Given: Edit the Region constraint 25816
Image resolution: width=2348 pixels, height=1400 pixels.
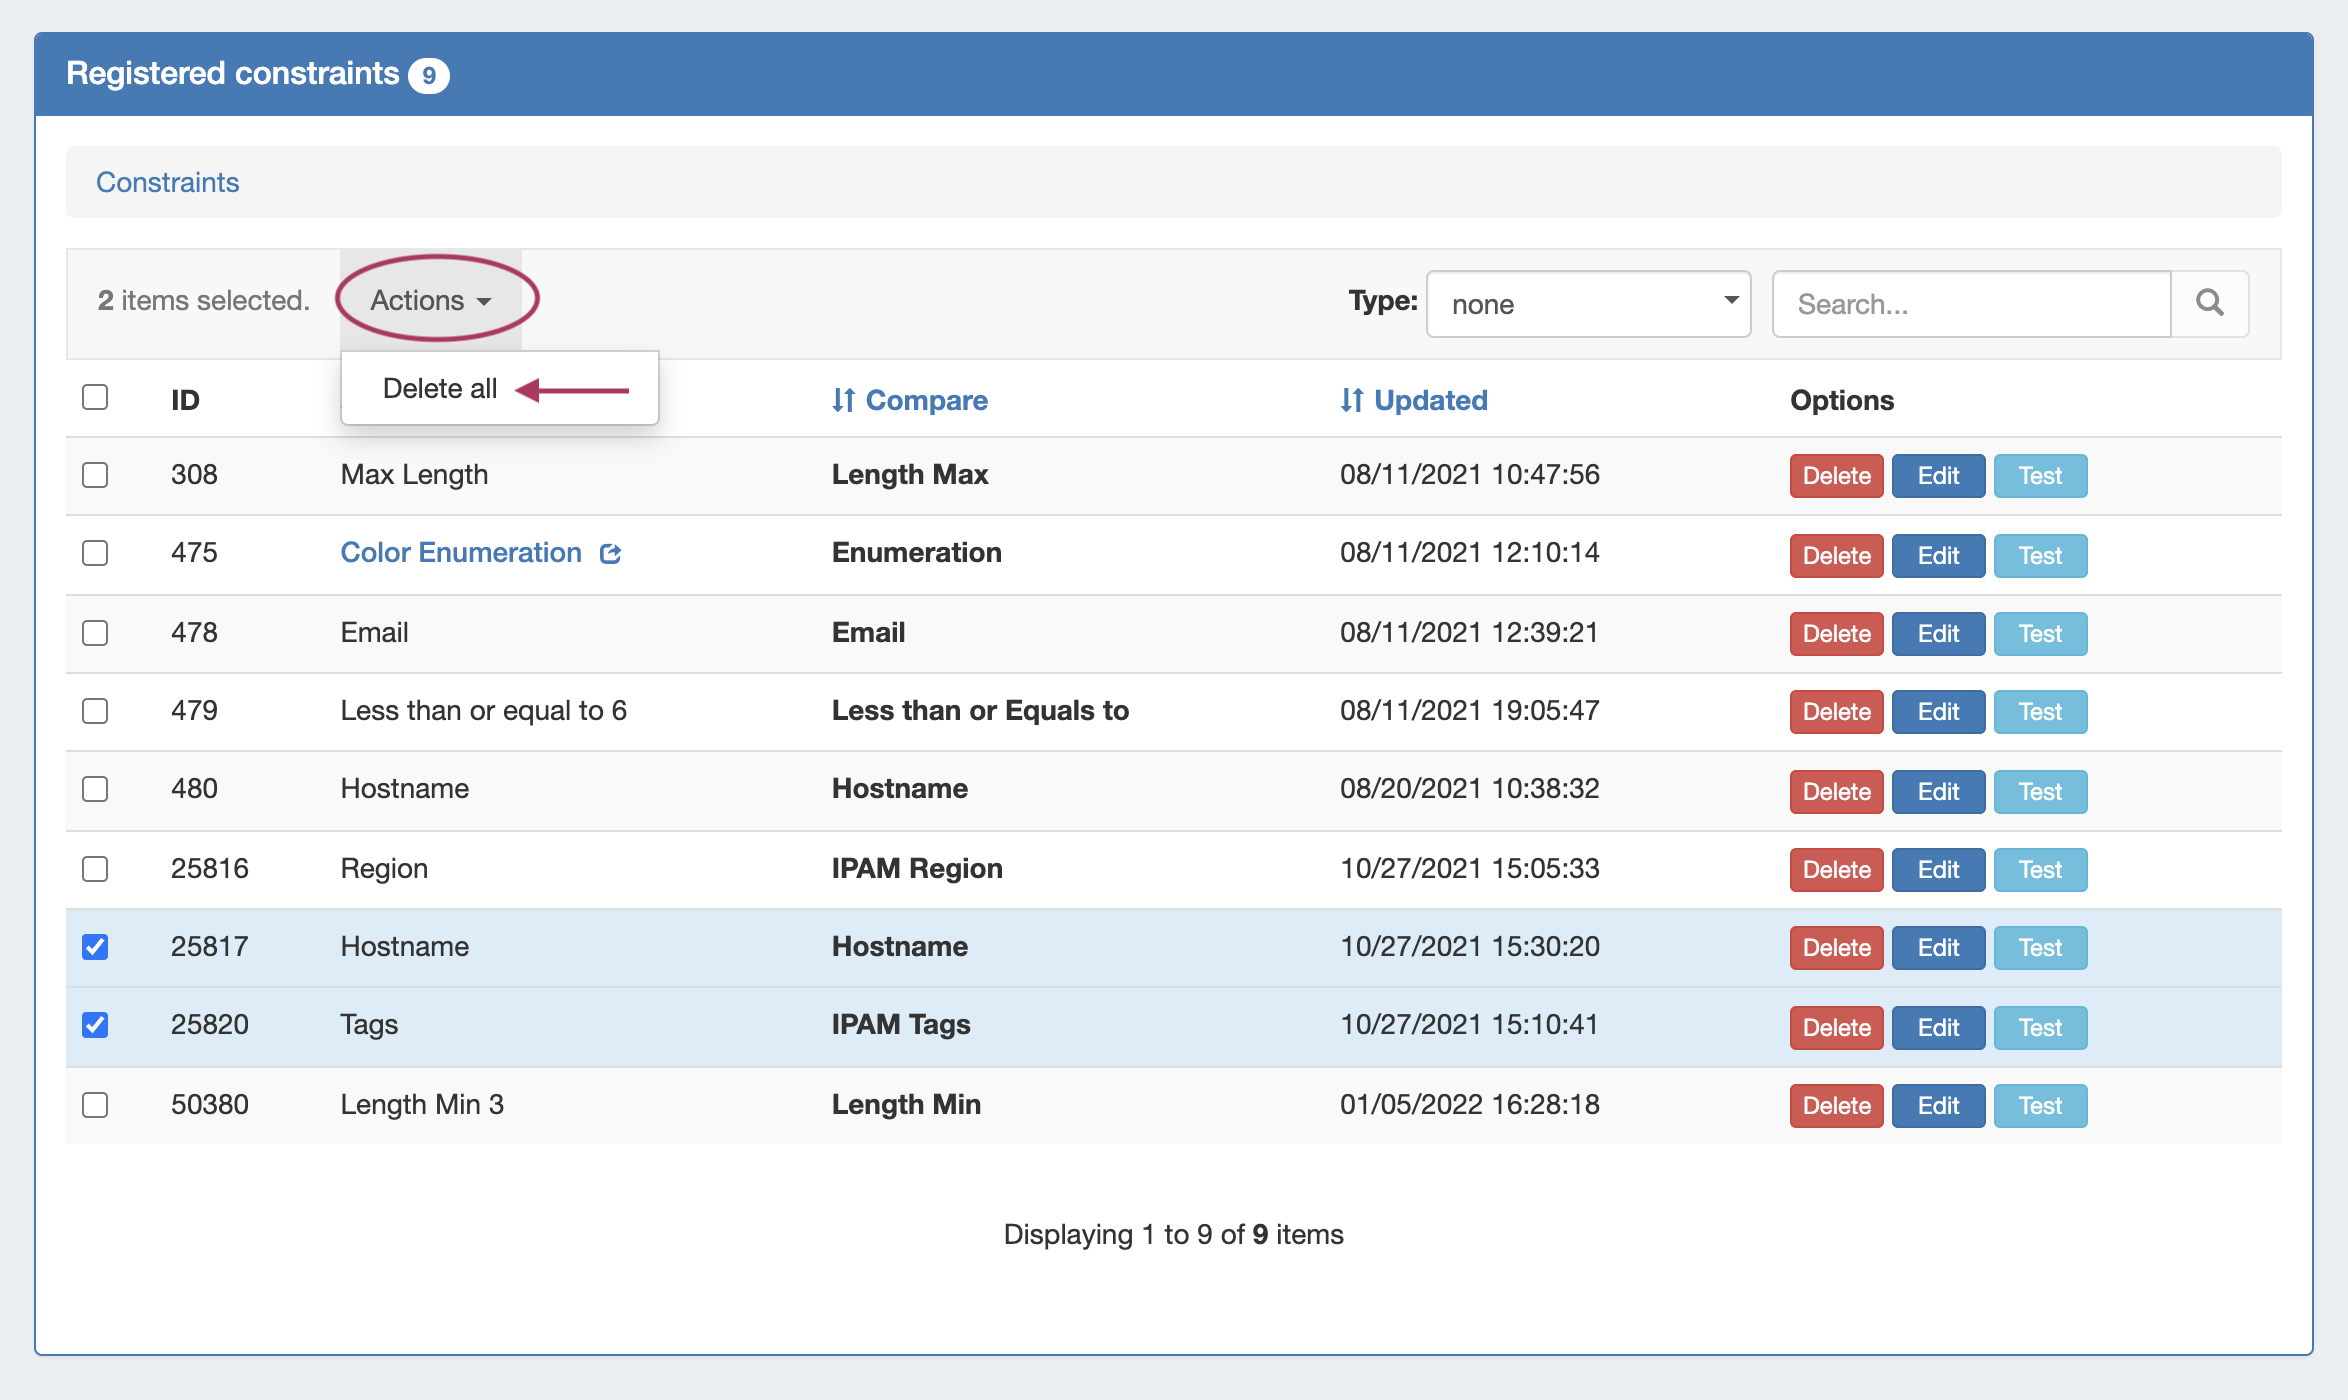Looking at the screenshot, I should pos(1938,869).
